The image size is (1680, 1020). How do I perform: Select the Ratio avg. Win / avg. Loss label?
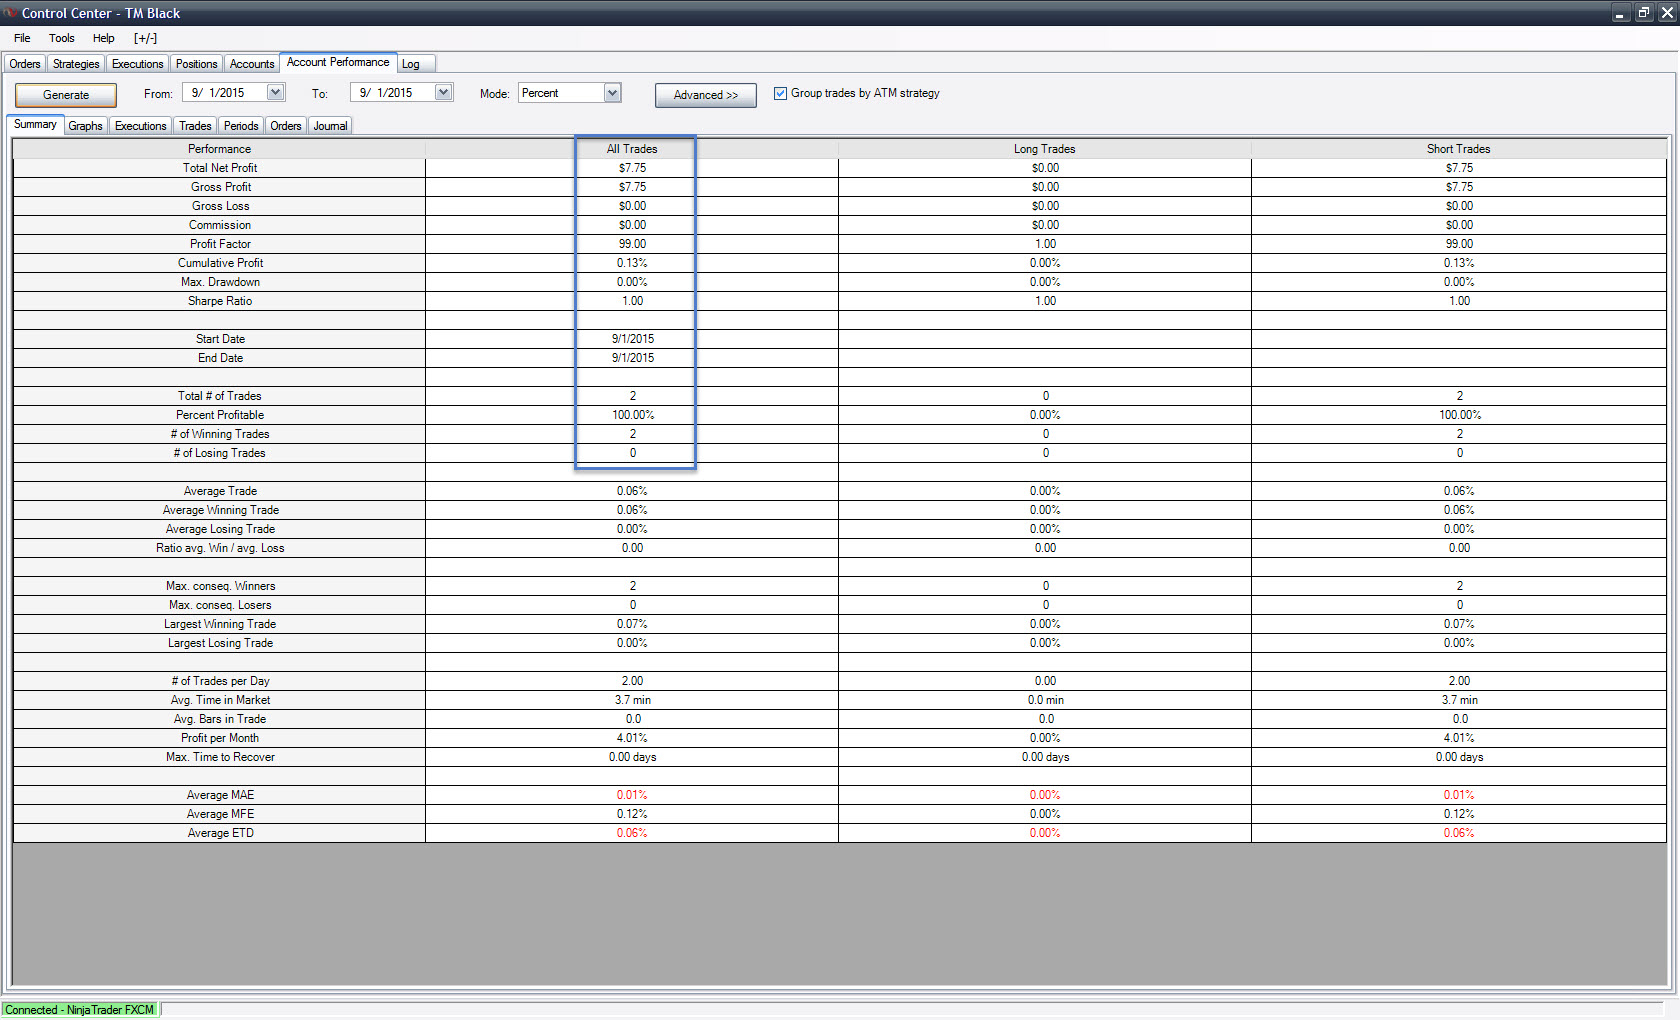tap(220, 548)
